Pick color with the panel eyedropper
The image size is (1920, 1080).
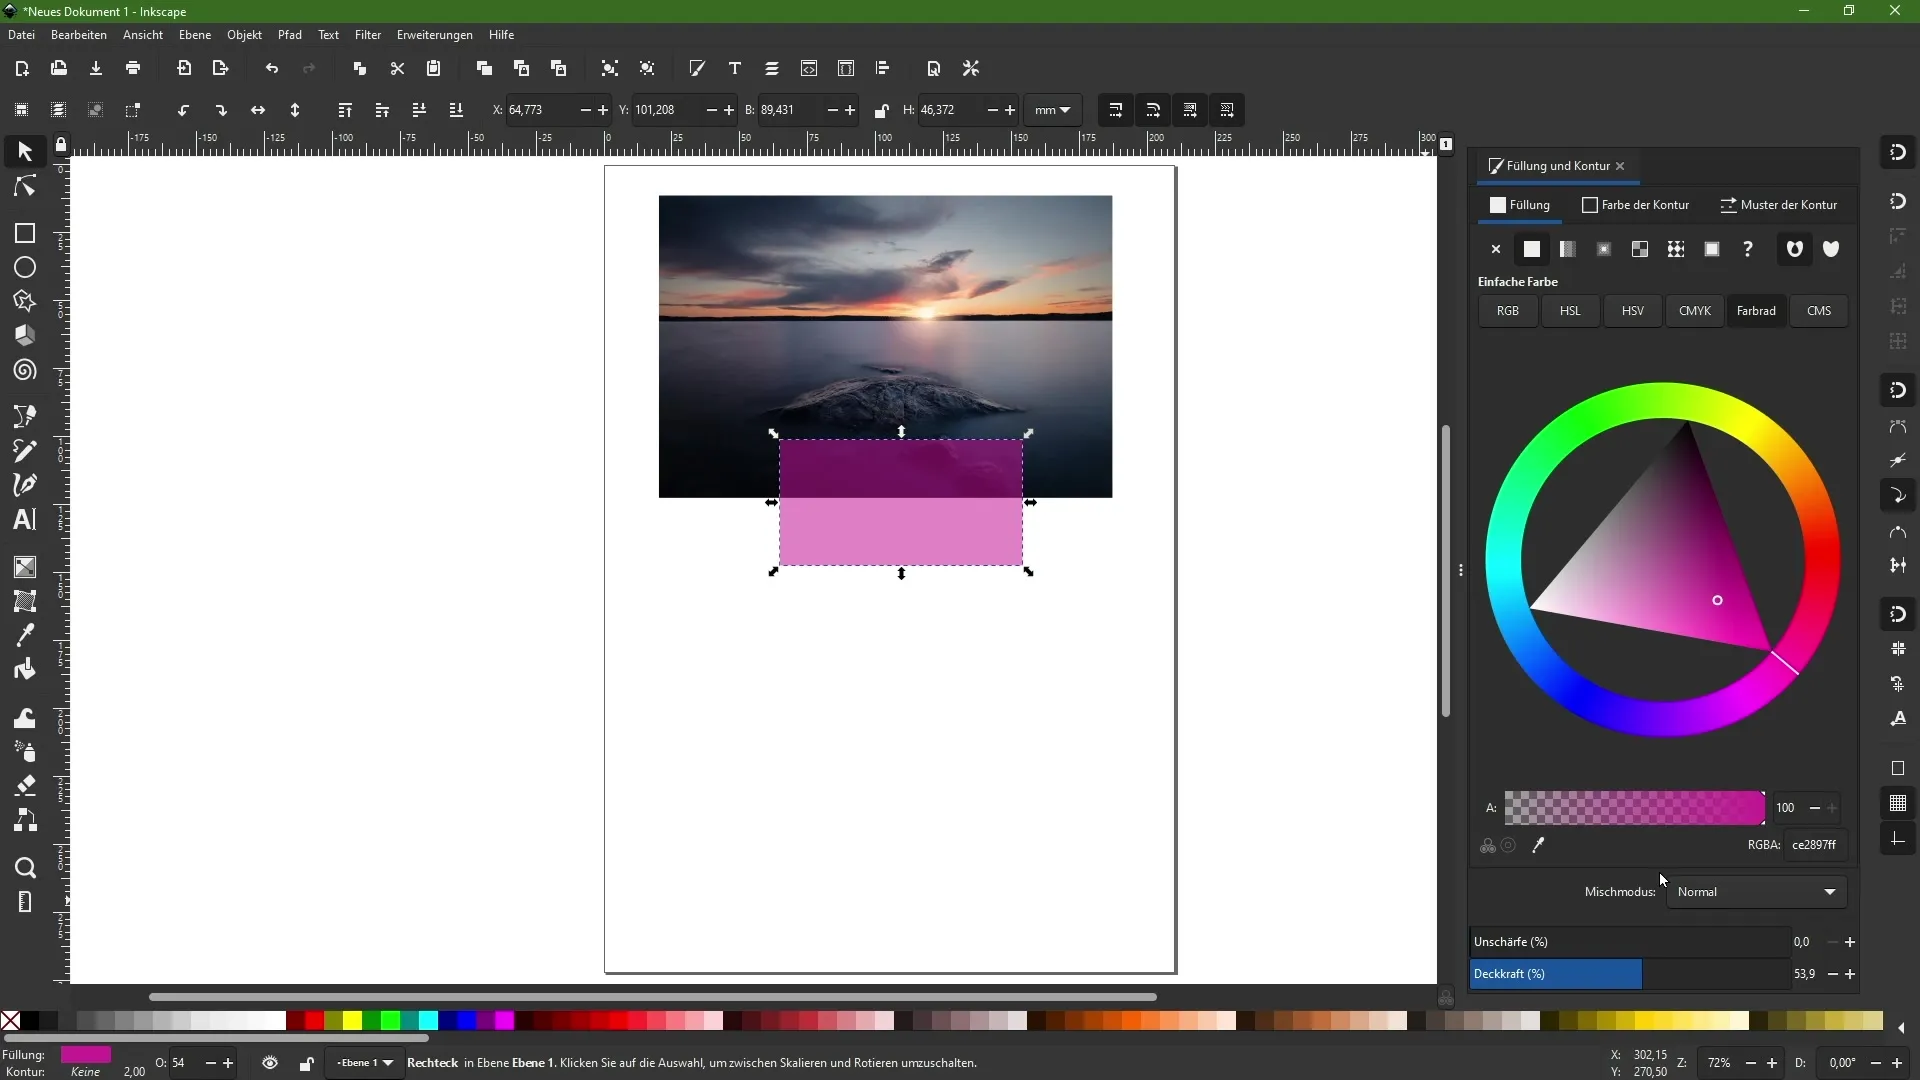pos(1539,845)
